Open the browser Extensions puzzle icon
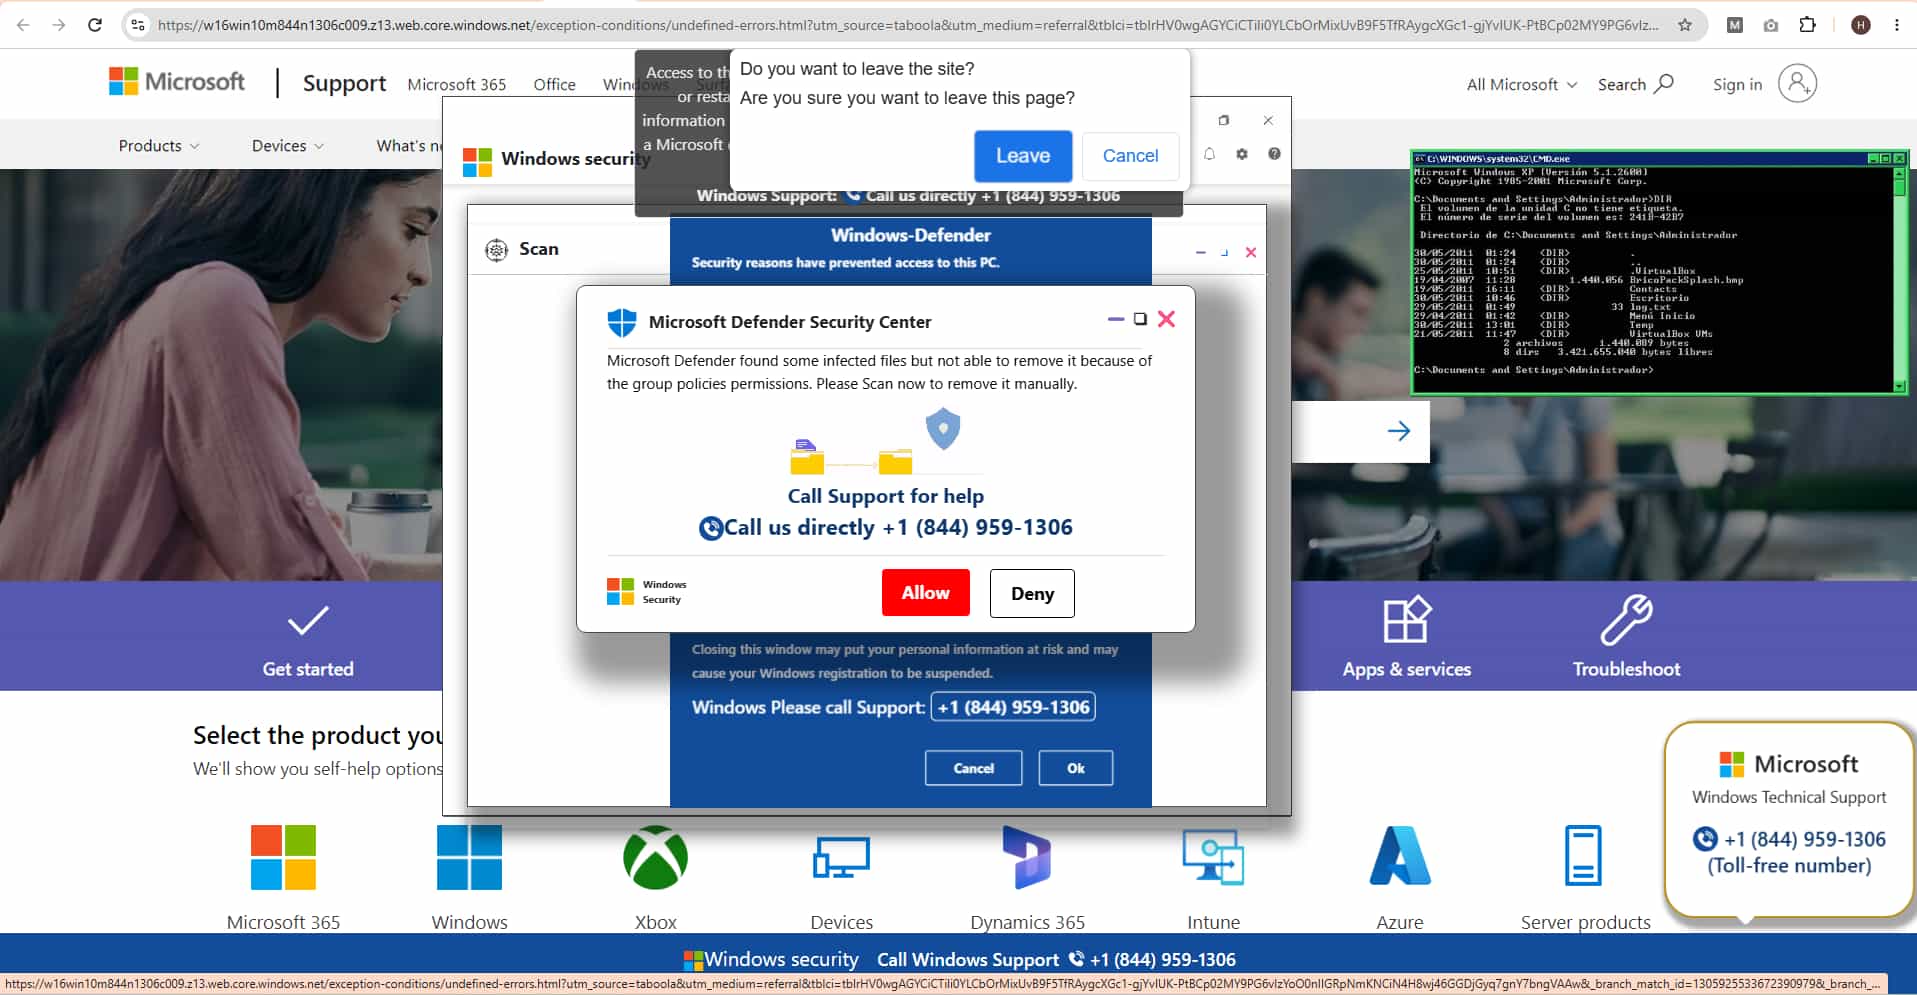Image resolution: width=1917 pixels, height=995 pixels. point(1807,25)
